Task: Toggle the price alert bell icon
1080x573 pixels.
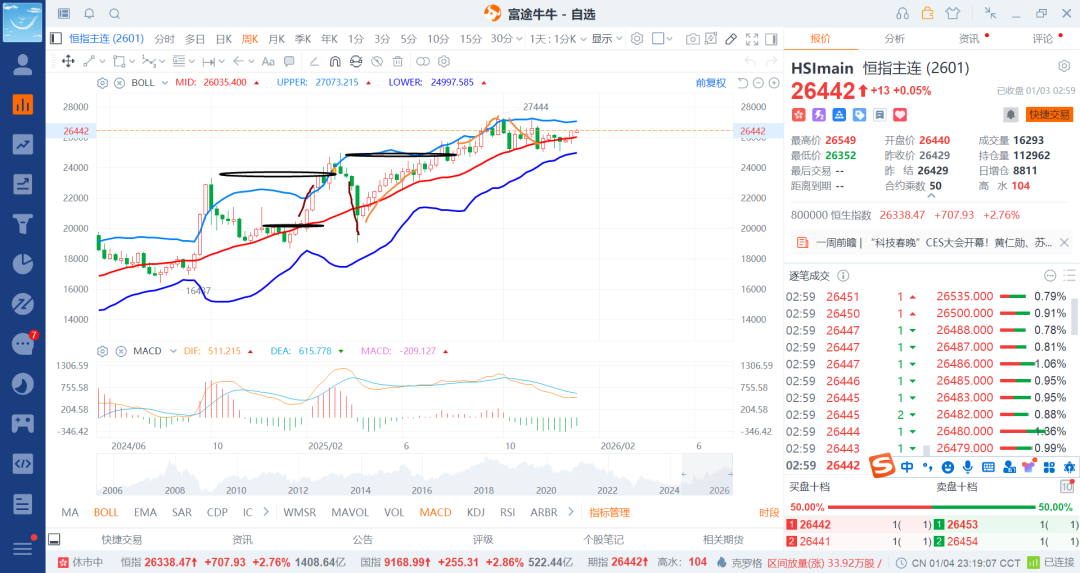Action: click(x=1010, y=115)
